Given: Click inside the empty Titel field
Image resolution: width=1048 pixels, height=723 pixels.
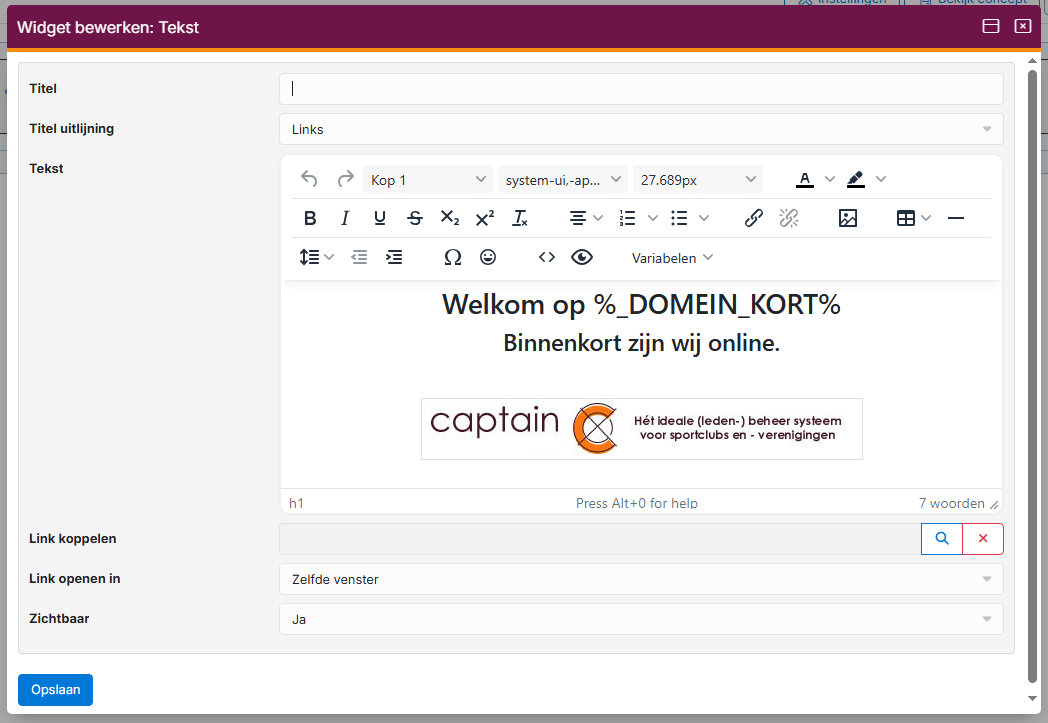Looking at the screenshot, I should 640,88.
